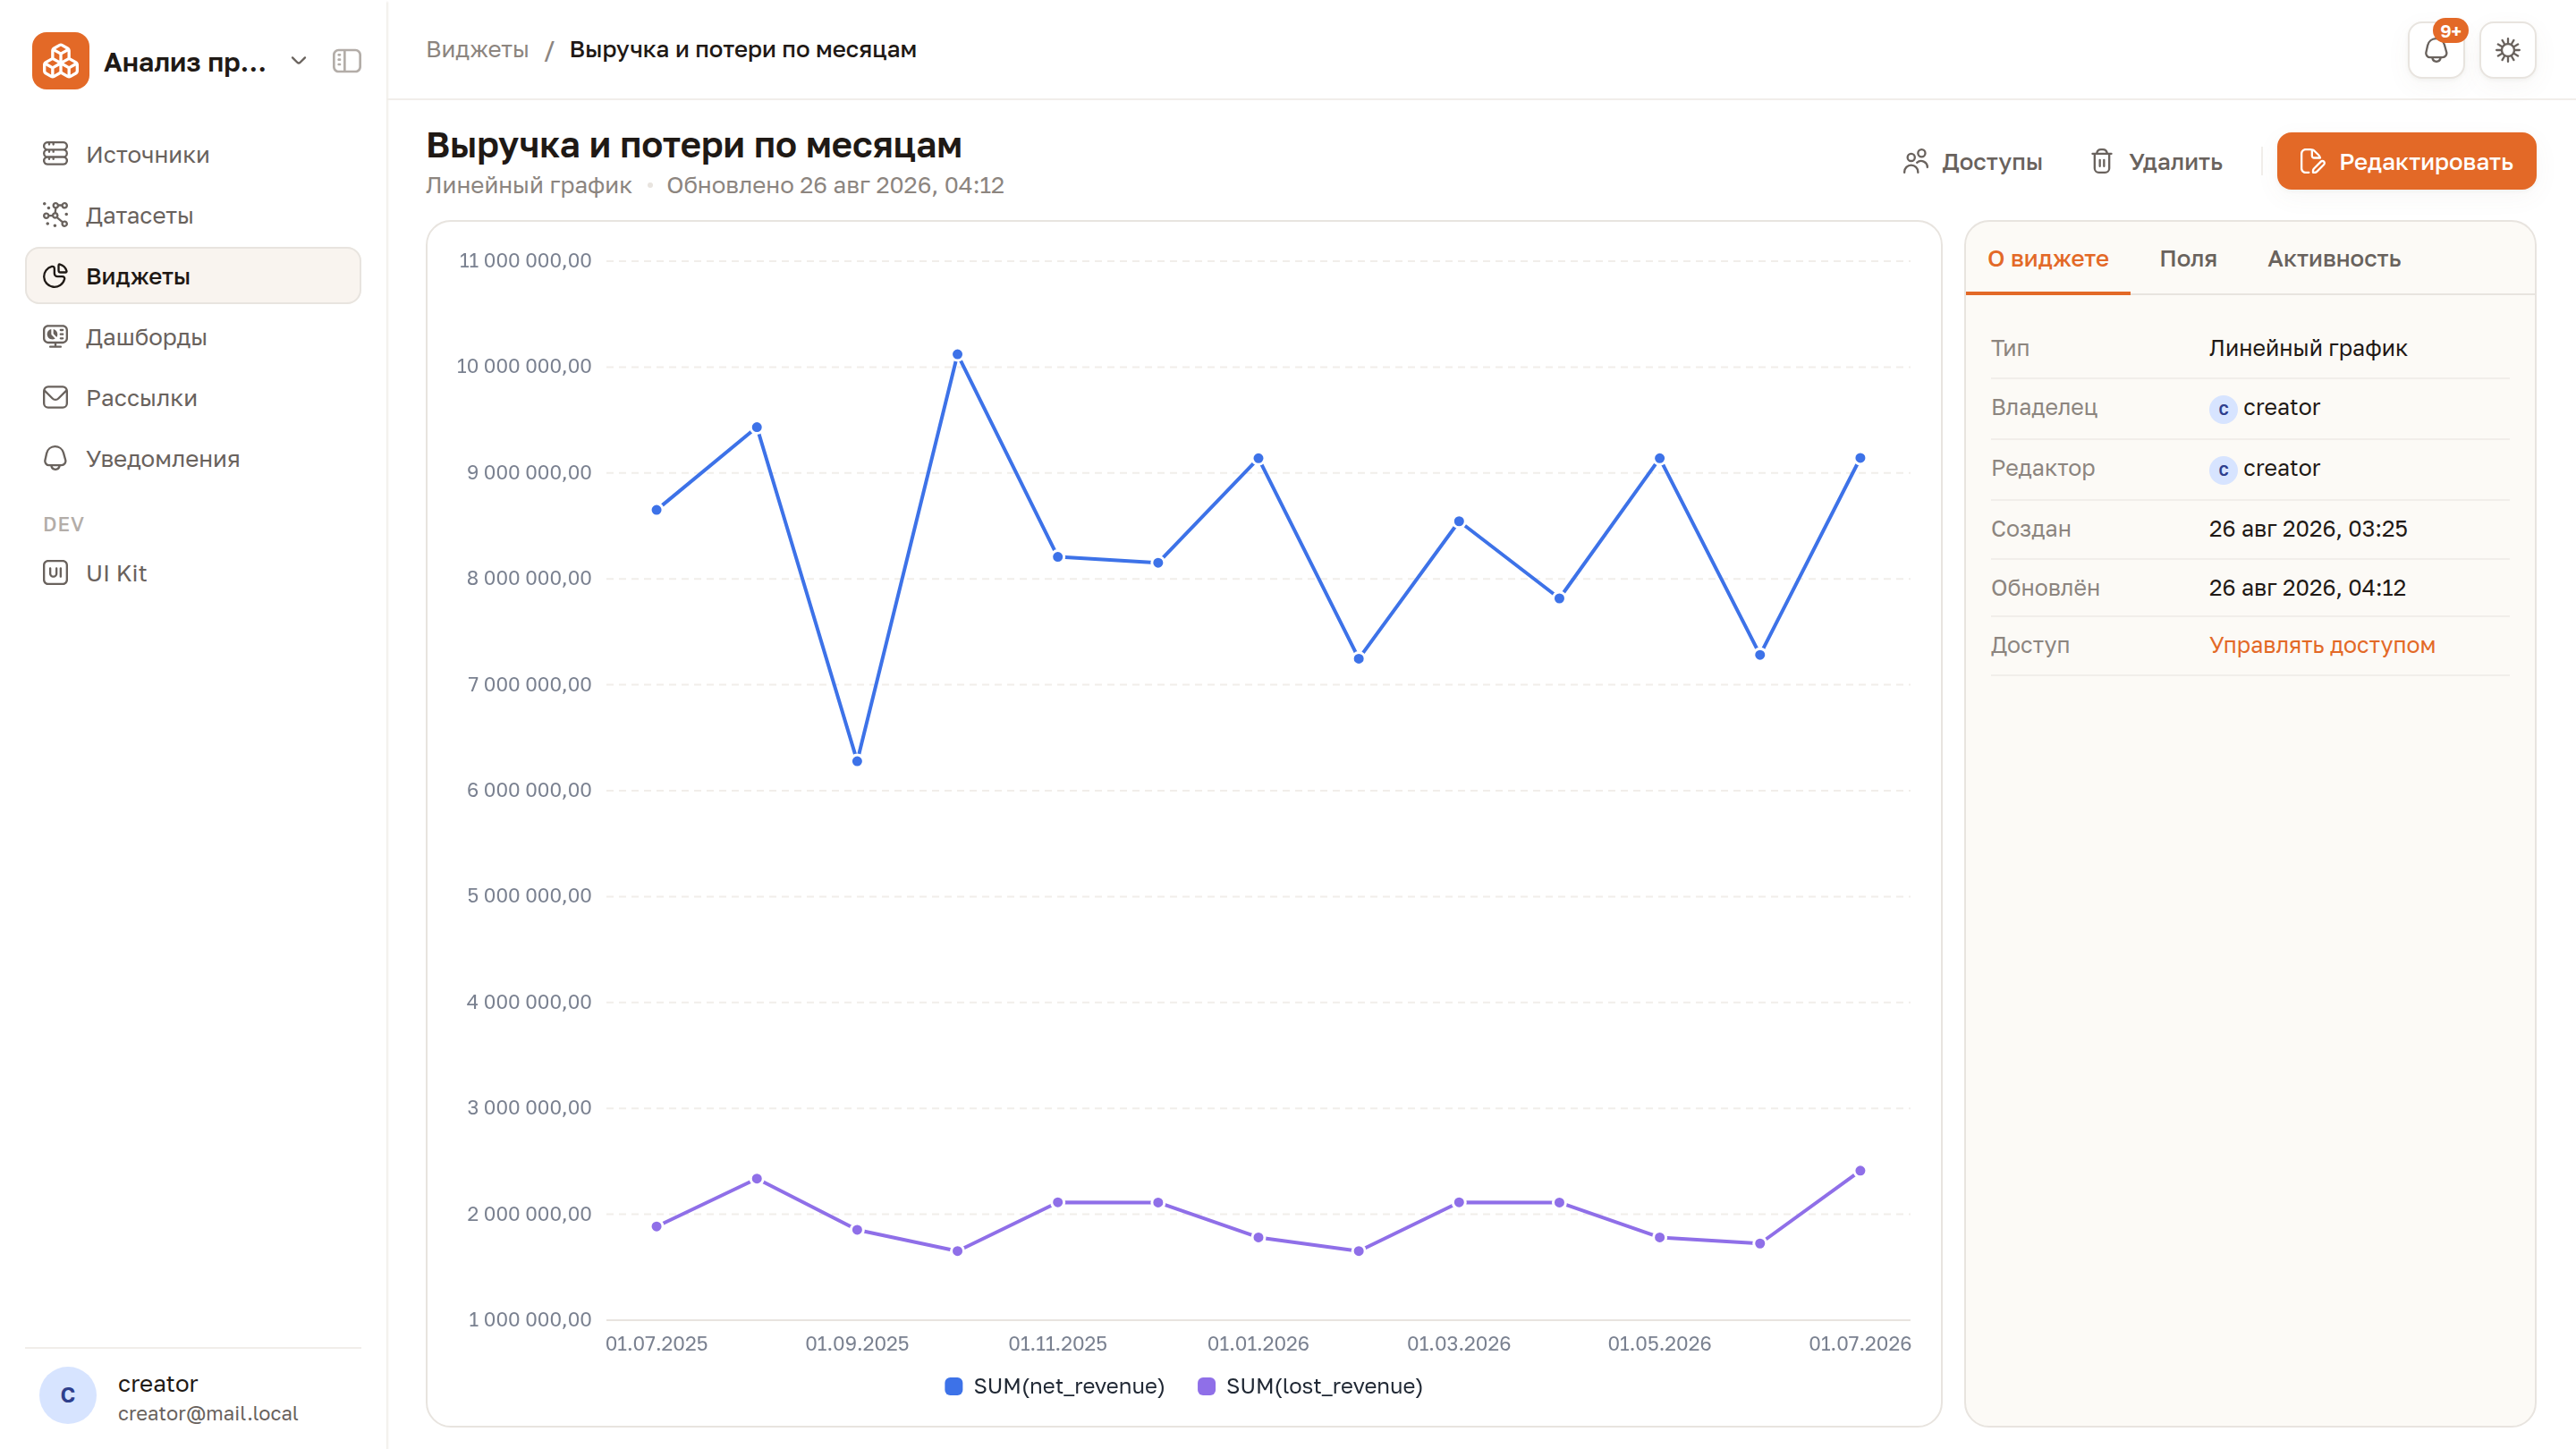
Task: Click the Управлять доступом link
Action: click(2322, 645)
